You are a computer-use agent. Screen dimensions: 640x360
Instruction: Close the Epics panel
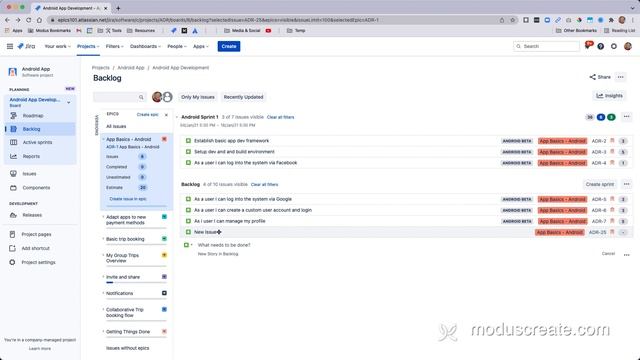click(166, 115)
